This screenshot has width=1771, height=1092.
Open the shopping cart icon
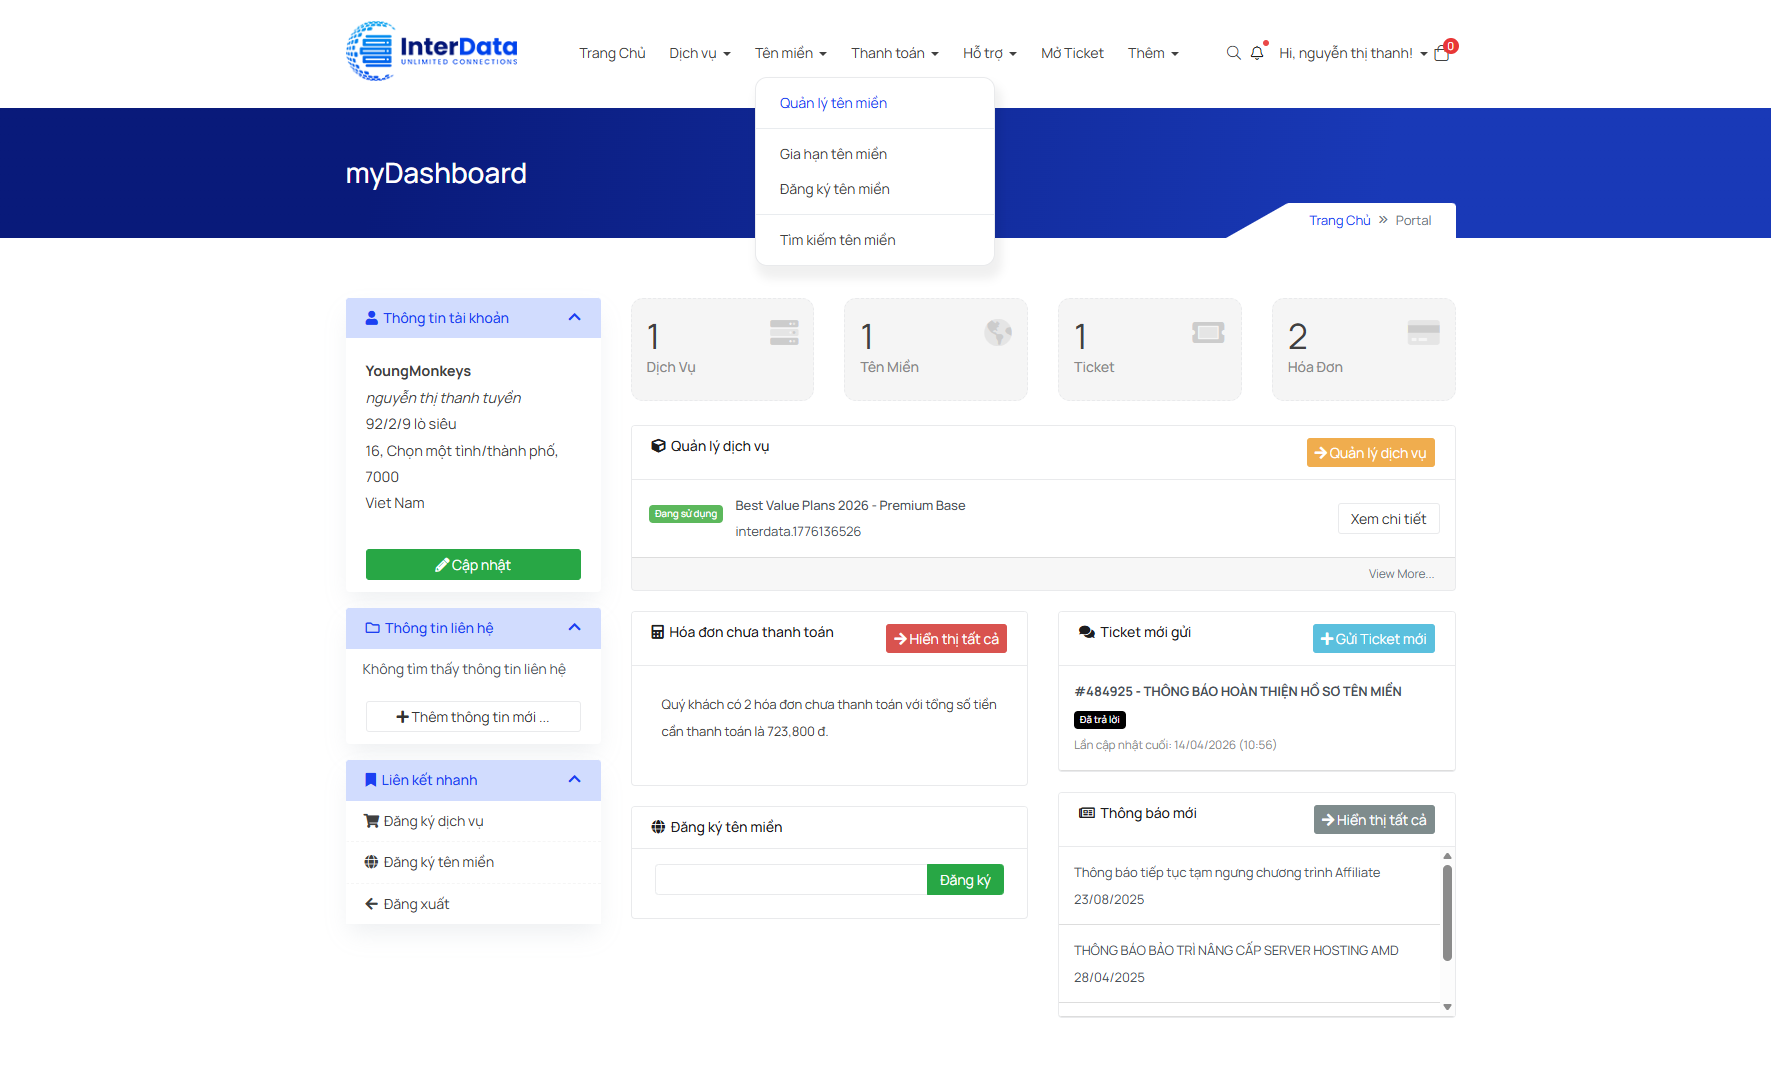click(1442, 53)
